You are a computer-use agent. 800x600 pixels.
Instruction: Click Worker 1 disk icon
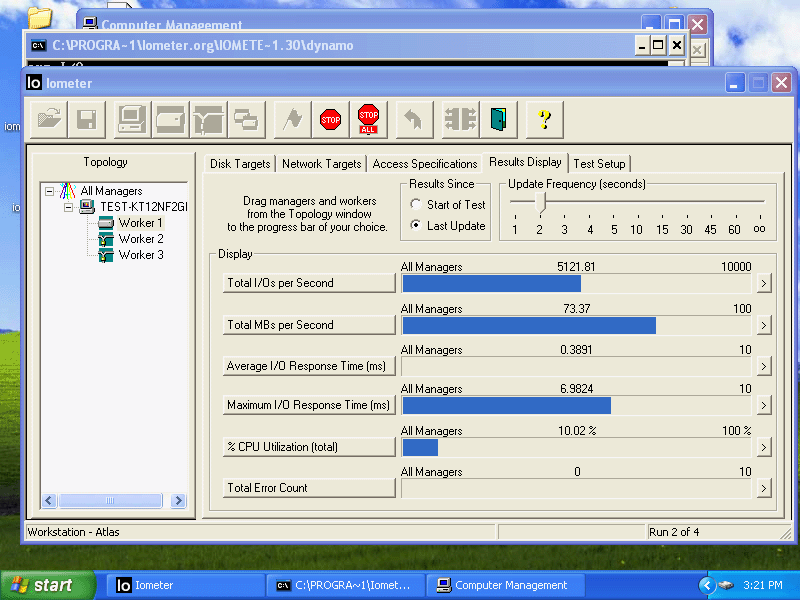point(106,223)
